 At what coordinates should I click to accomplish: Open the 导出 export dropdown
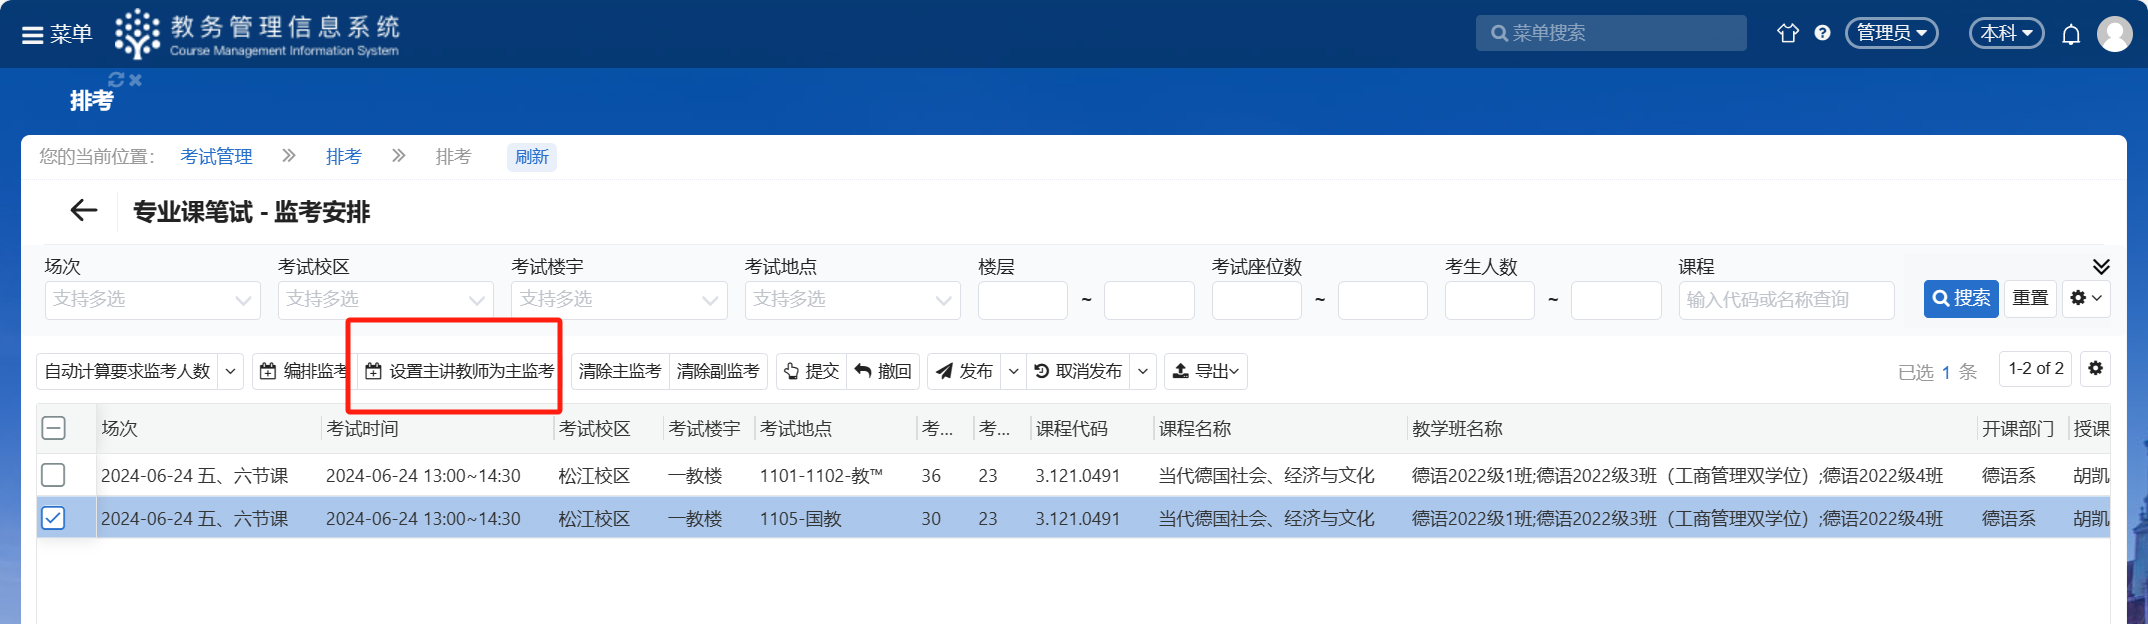point(1205,371)
